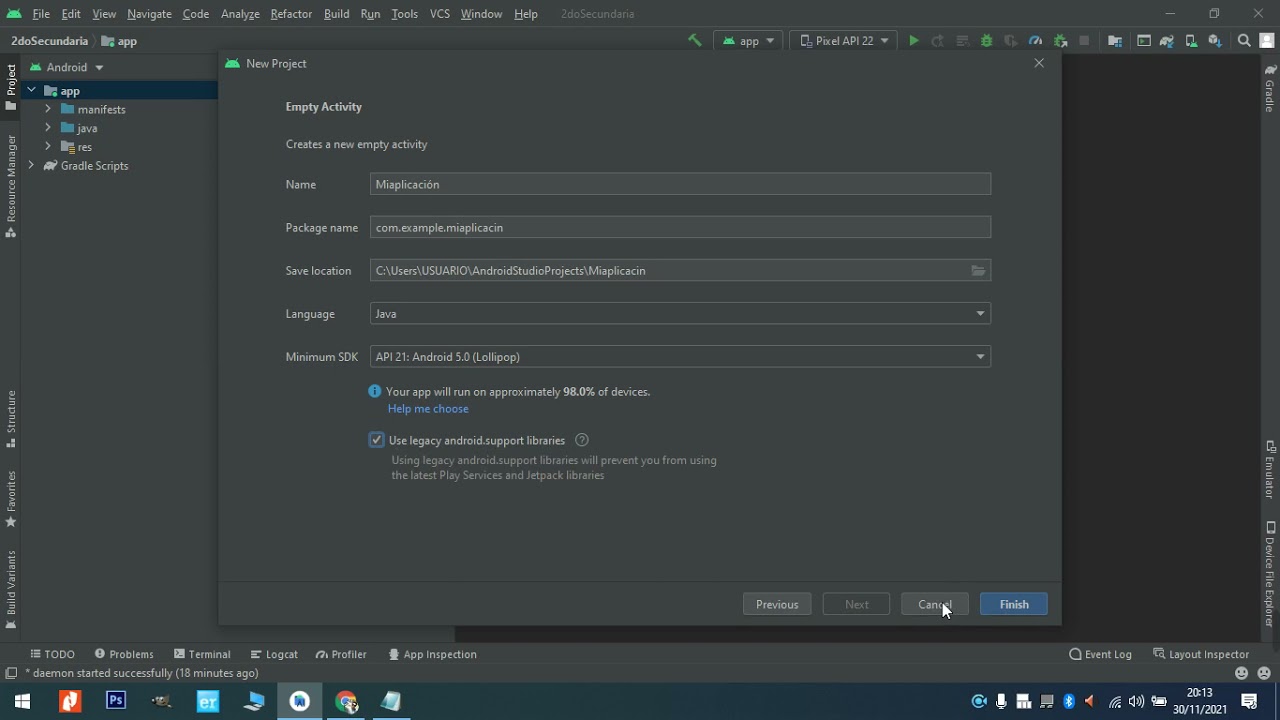The width and height of the screenshot is (1280, 720).
Task: Open the Language dropdown set to Java
Action: tap(680, 314)
